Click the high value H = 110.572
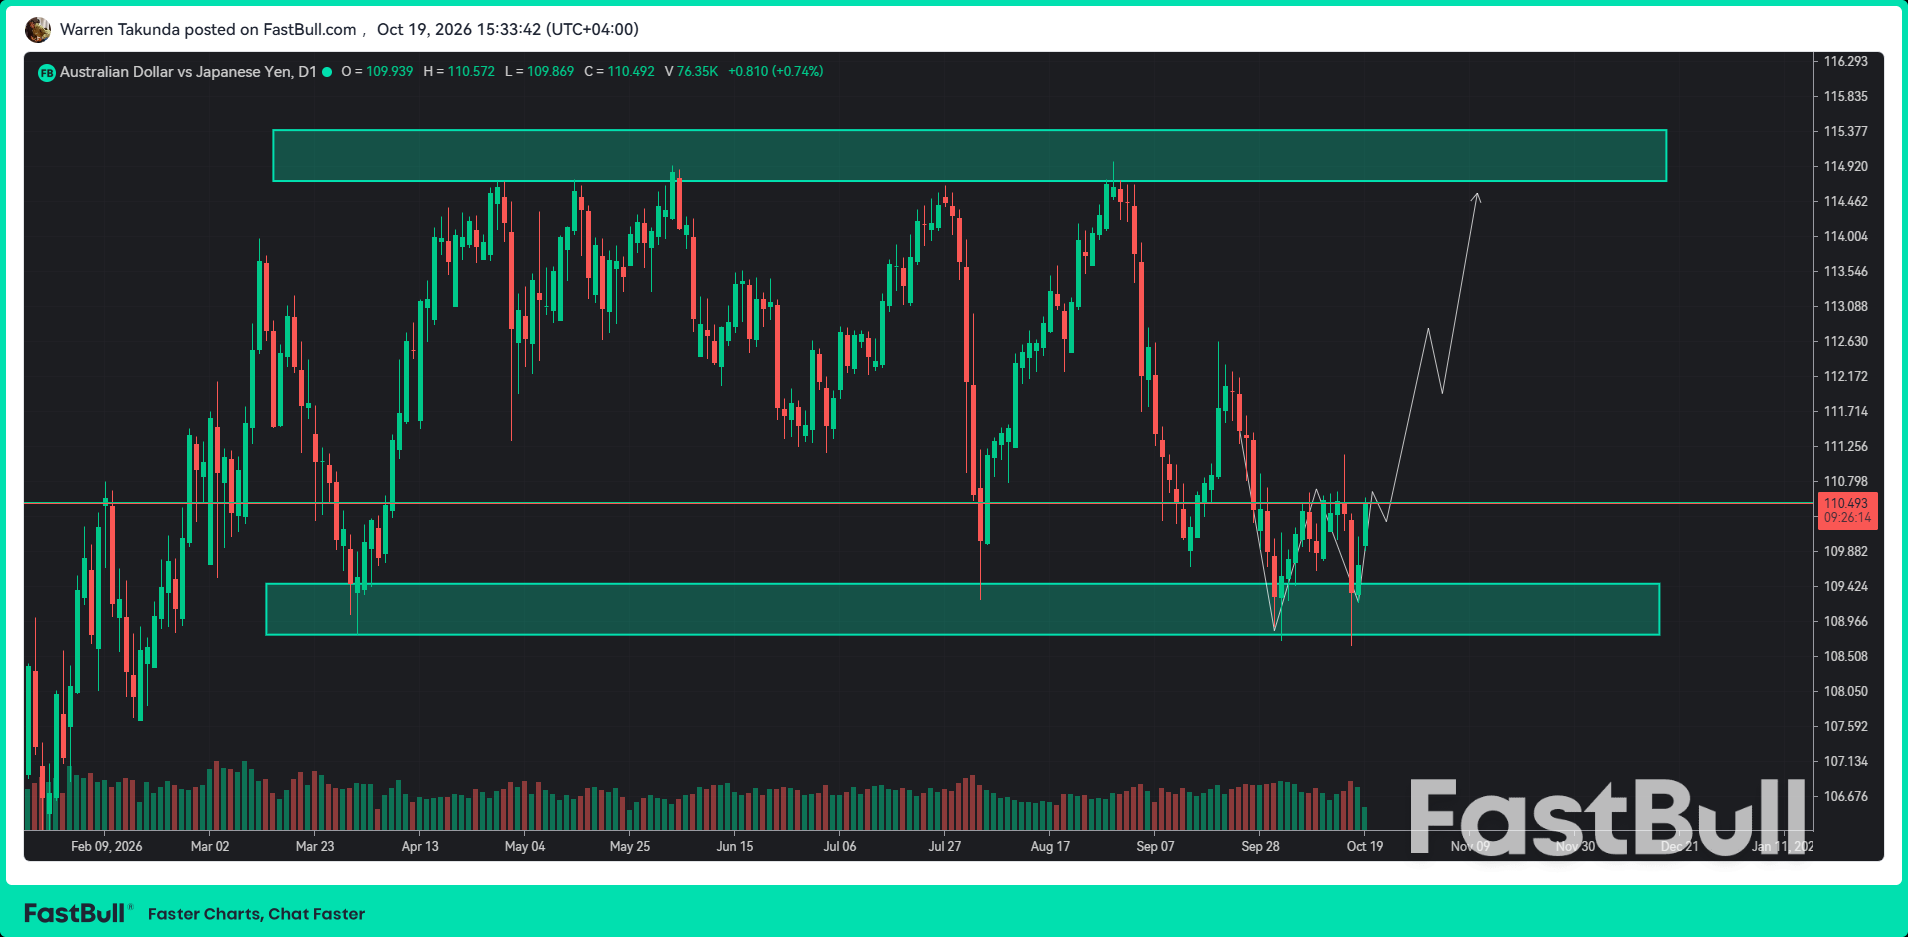The width and height of the screenshot is (1908, 937). [x=459, y=71]
